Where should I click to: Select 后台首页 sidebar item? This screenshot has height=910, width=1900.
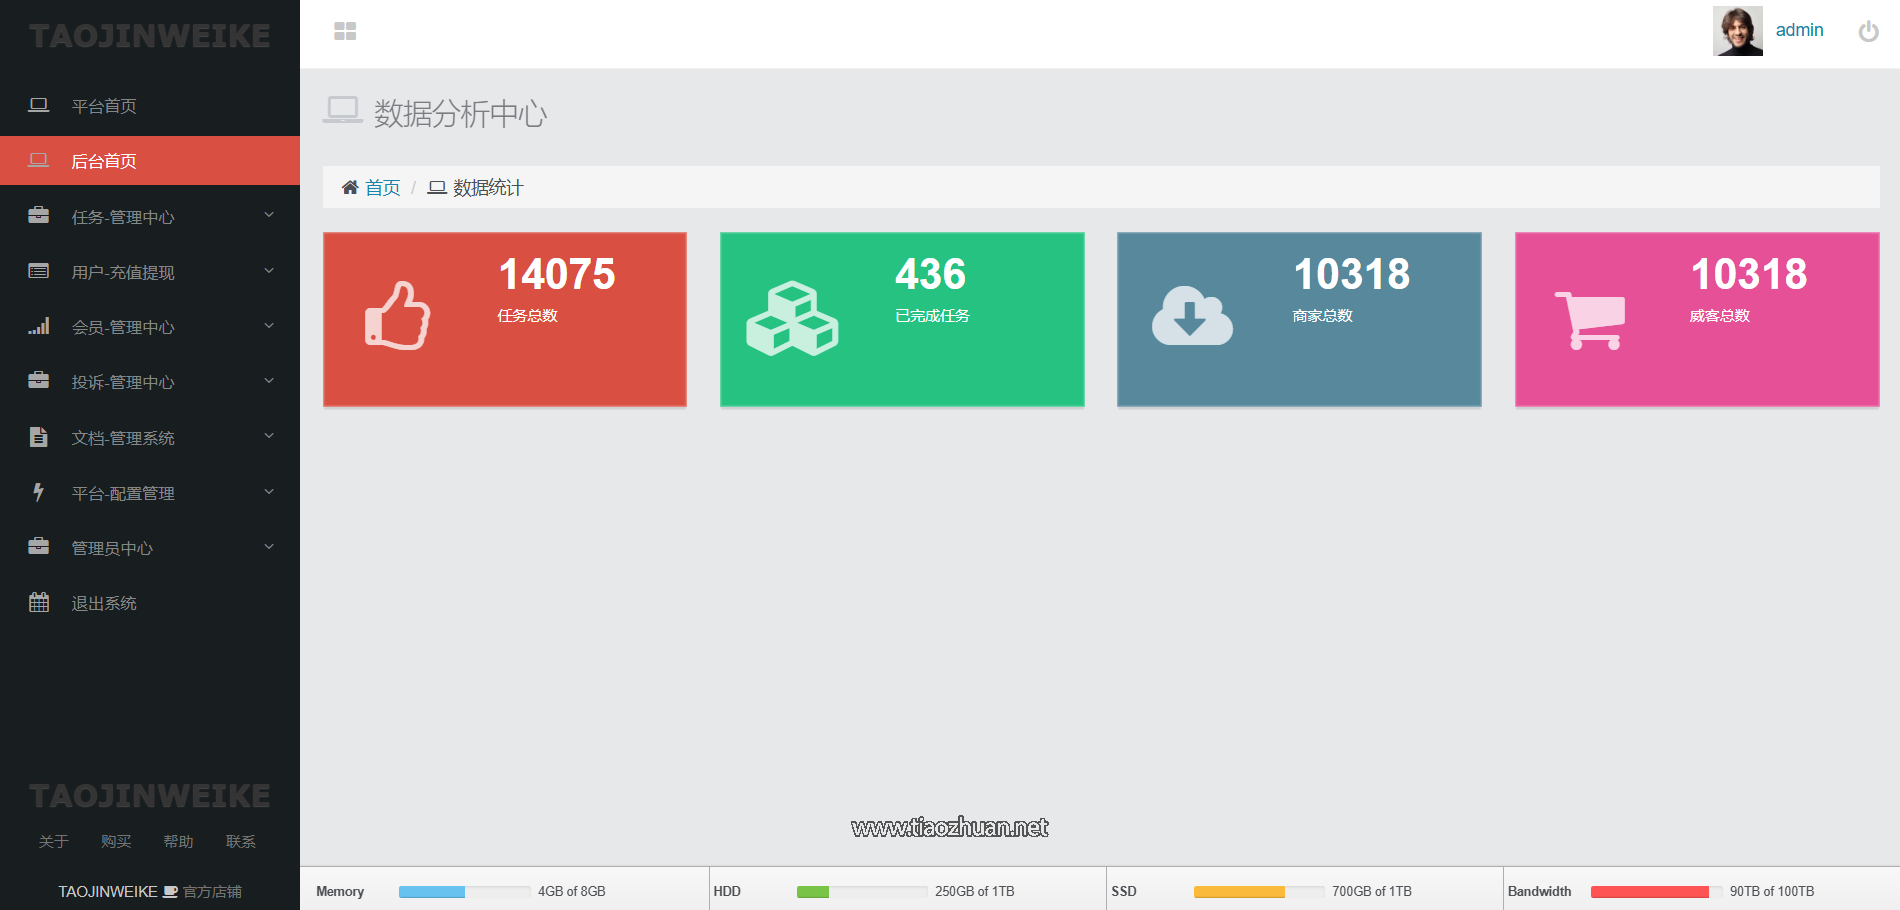pyautogui.click(x=104, y=161)
